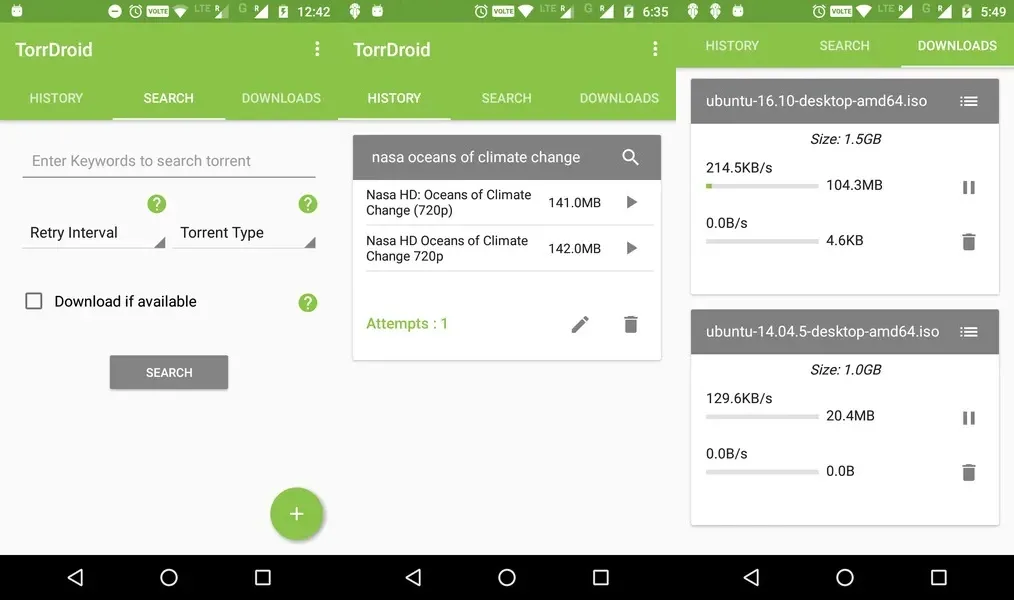Open overflow menu in second TorrDroid screen
1014x600 pixels.
point(655,49)
